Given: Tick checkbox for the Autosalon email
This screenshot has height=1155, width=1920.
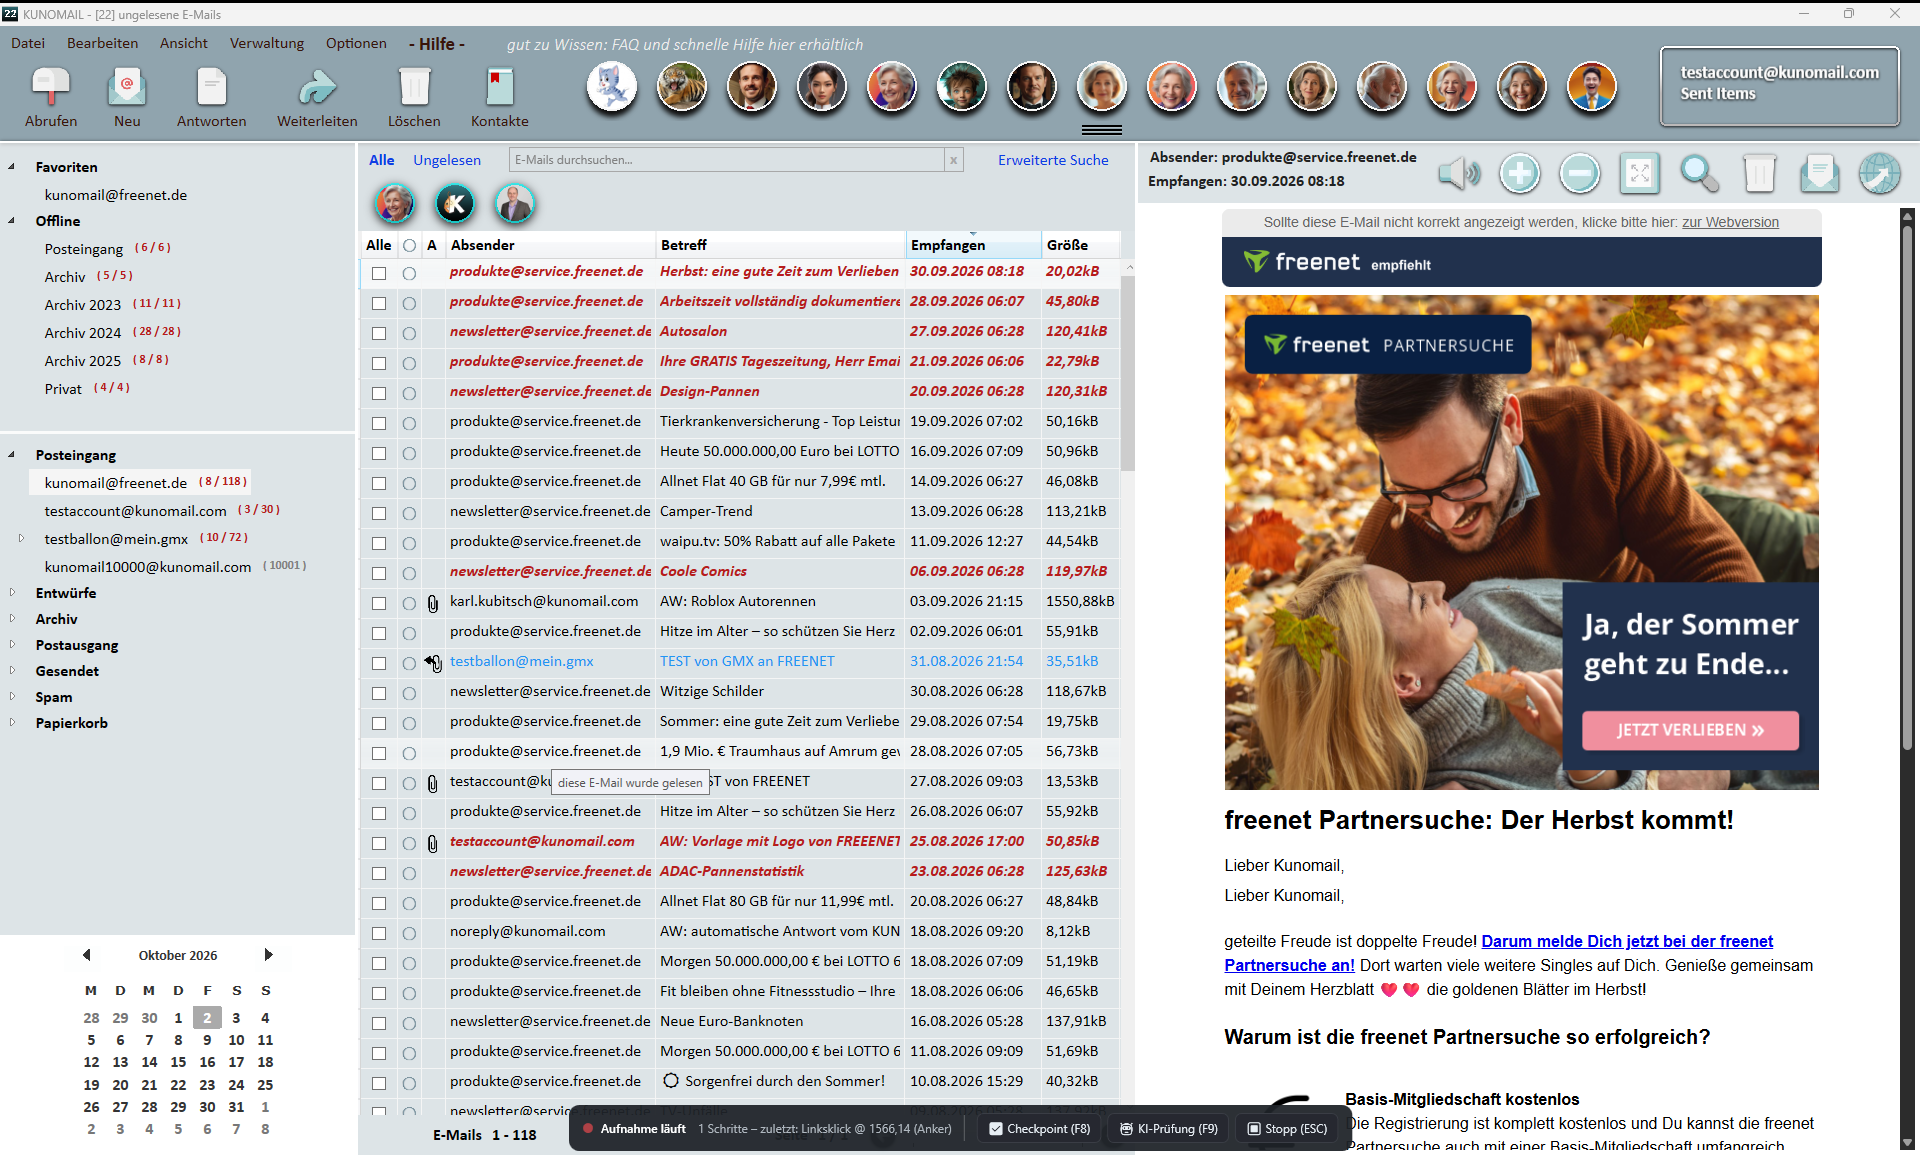Looking at the screenshot, I should tap(379, 333).
